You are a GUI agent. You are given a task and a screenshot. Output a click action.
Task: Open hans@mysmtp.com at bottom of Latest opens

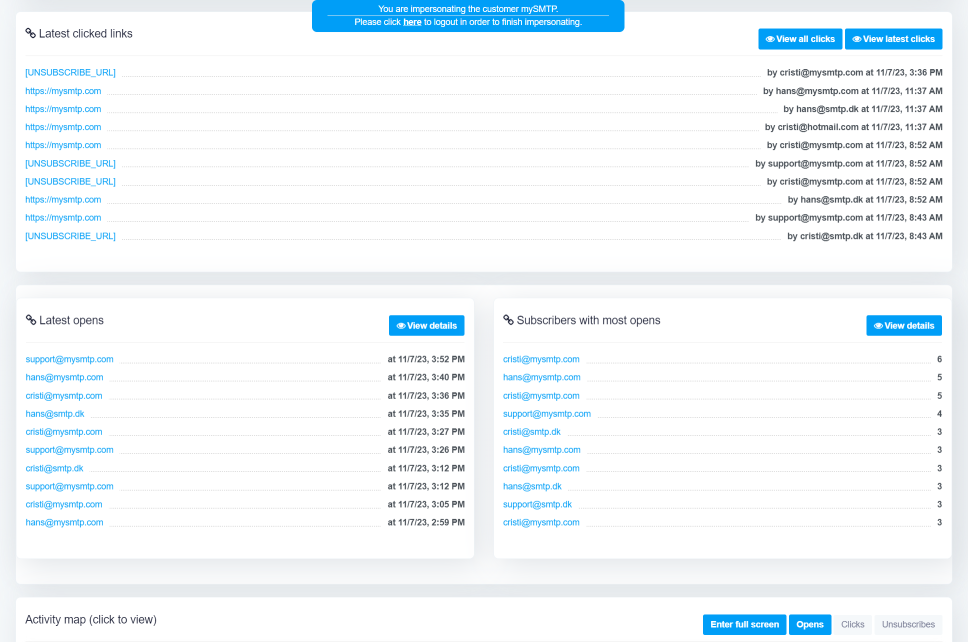pyautogui.click(x=64, y=523)
